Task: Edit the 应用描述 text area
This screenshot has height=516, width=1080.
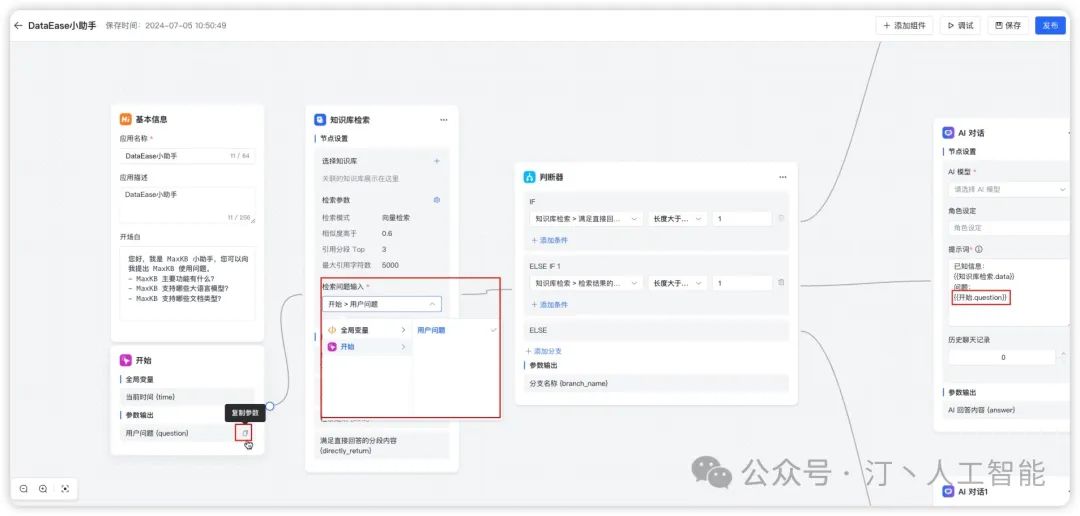Action: [x=187, y=205]
